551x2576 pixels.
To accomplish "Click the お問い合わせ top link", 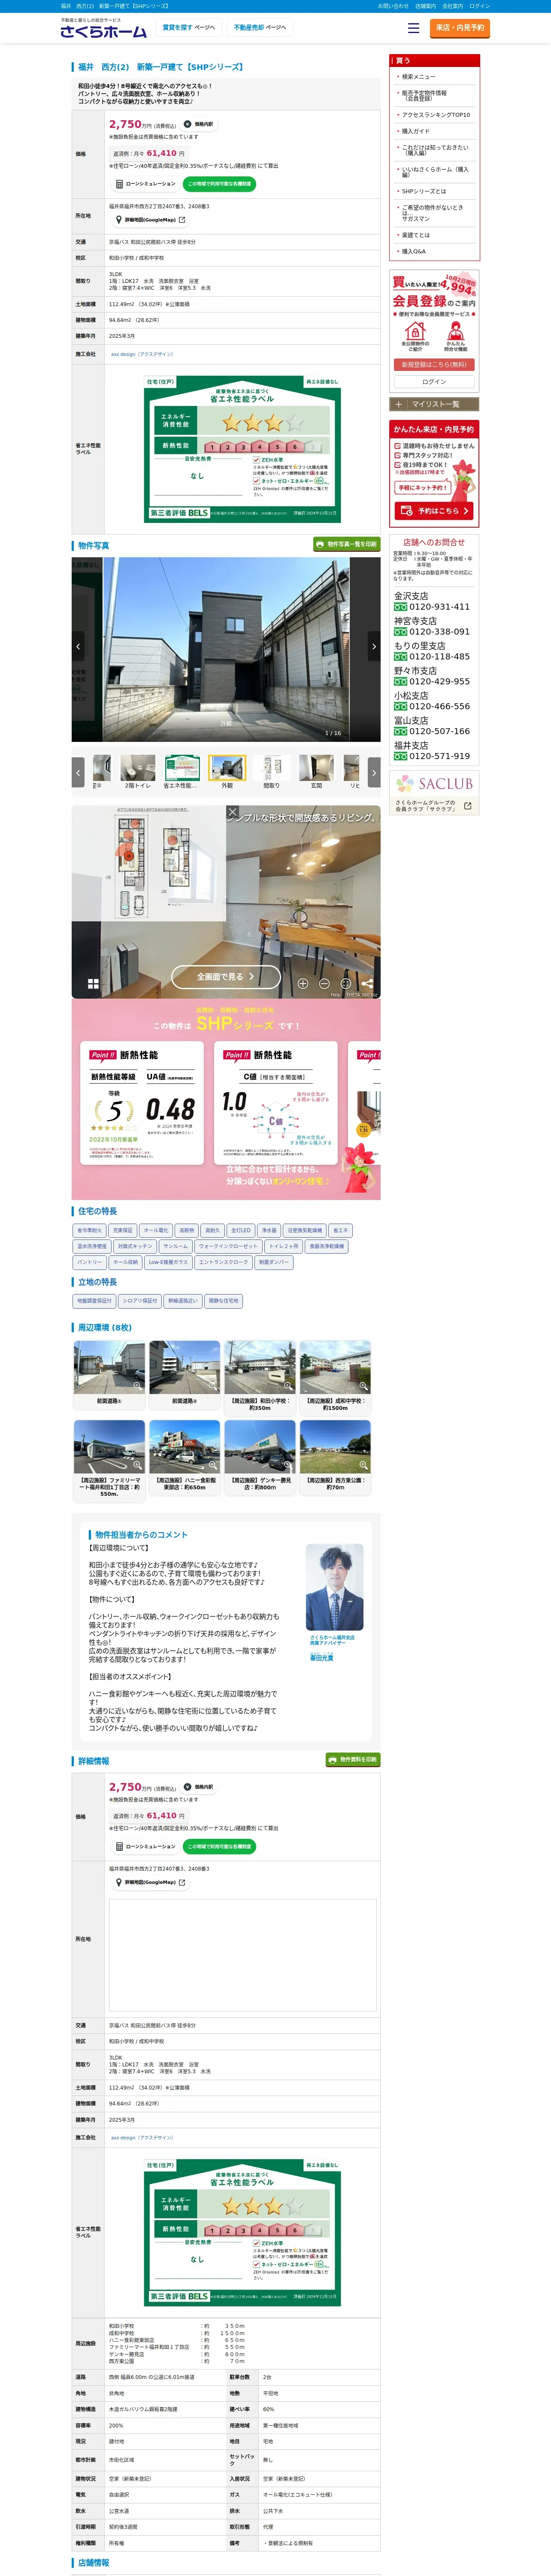I will [393, 6].
